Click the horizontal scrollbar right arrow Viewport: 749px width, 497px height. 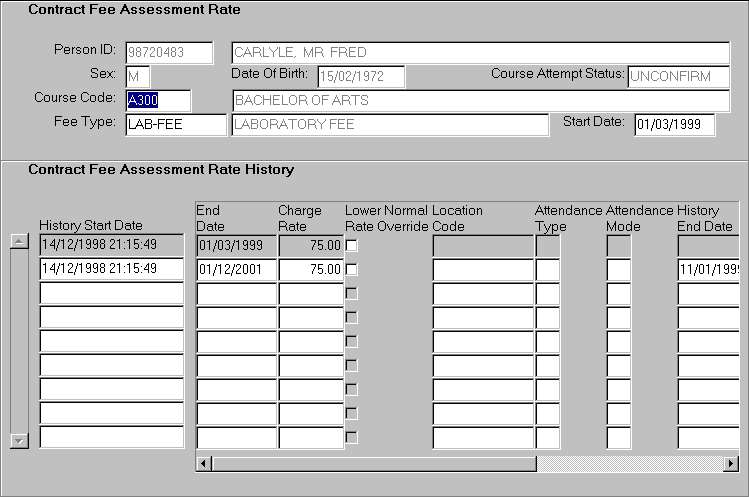[730, 464]
